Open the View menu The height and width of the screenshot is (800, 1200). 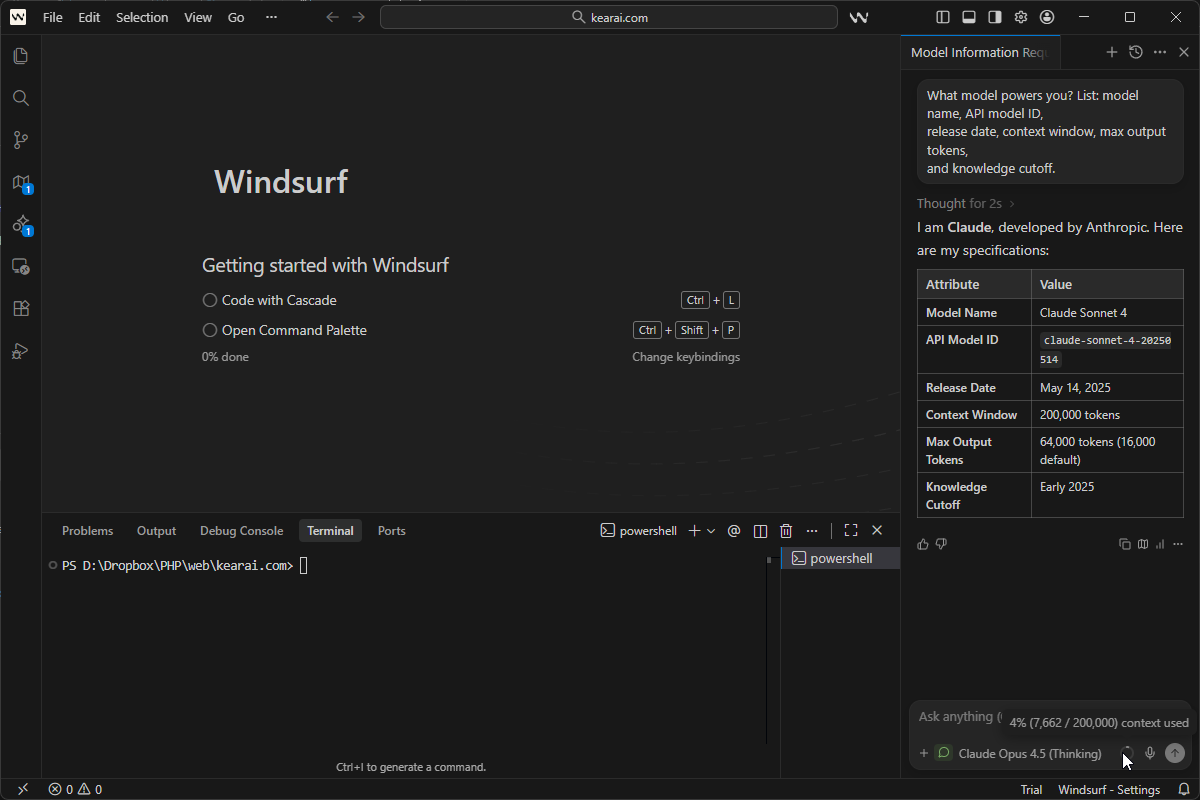(x=198, y=17)
